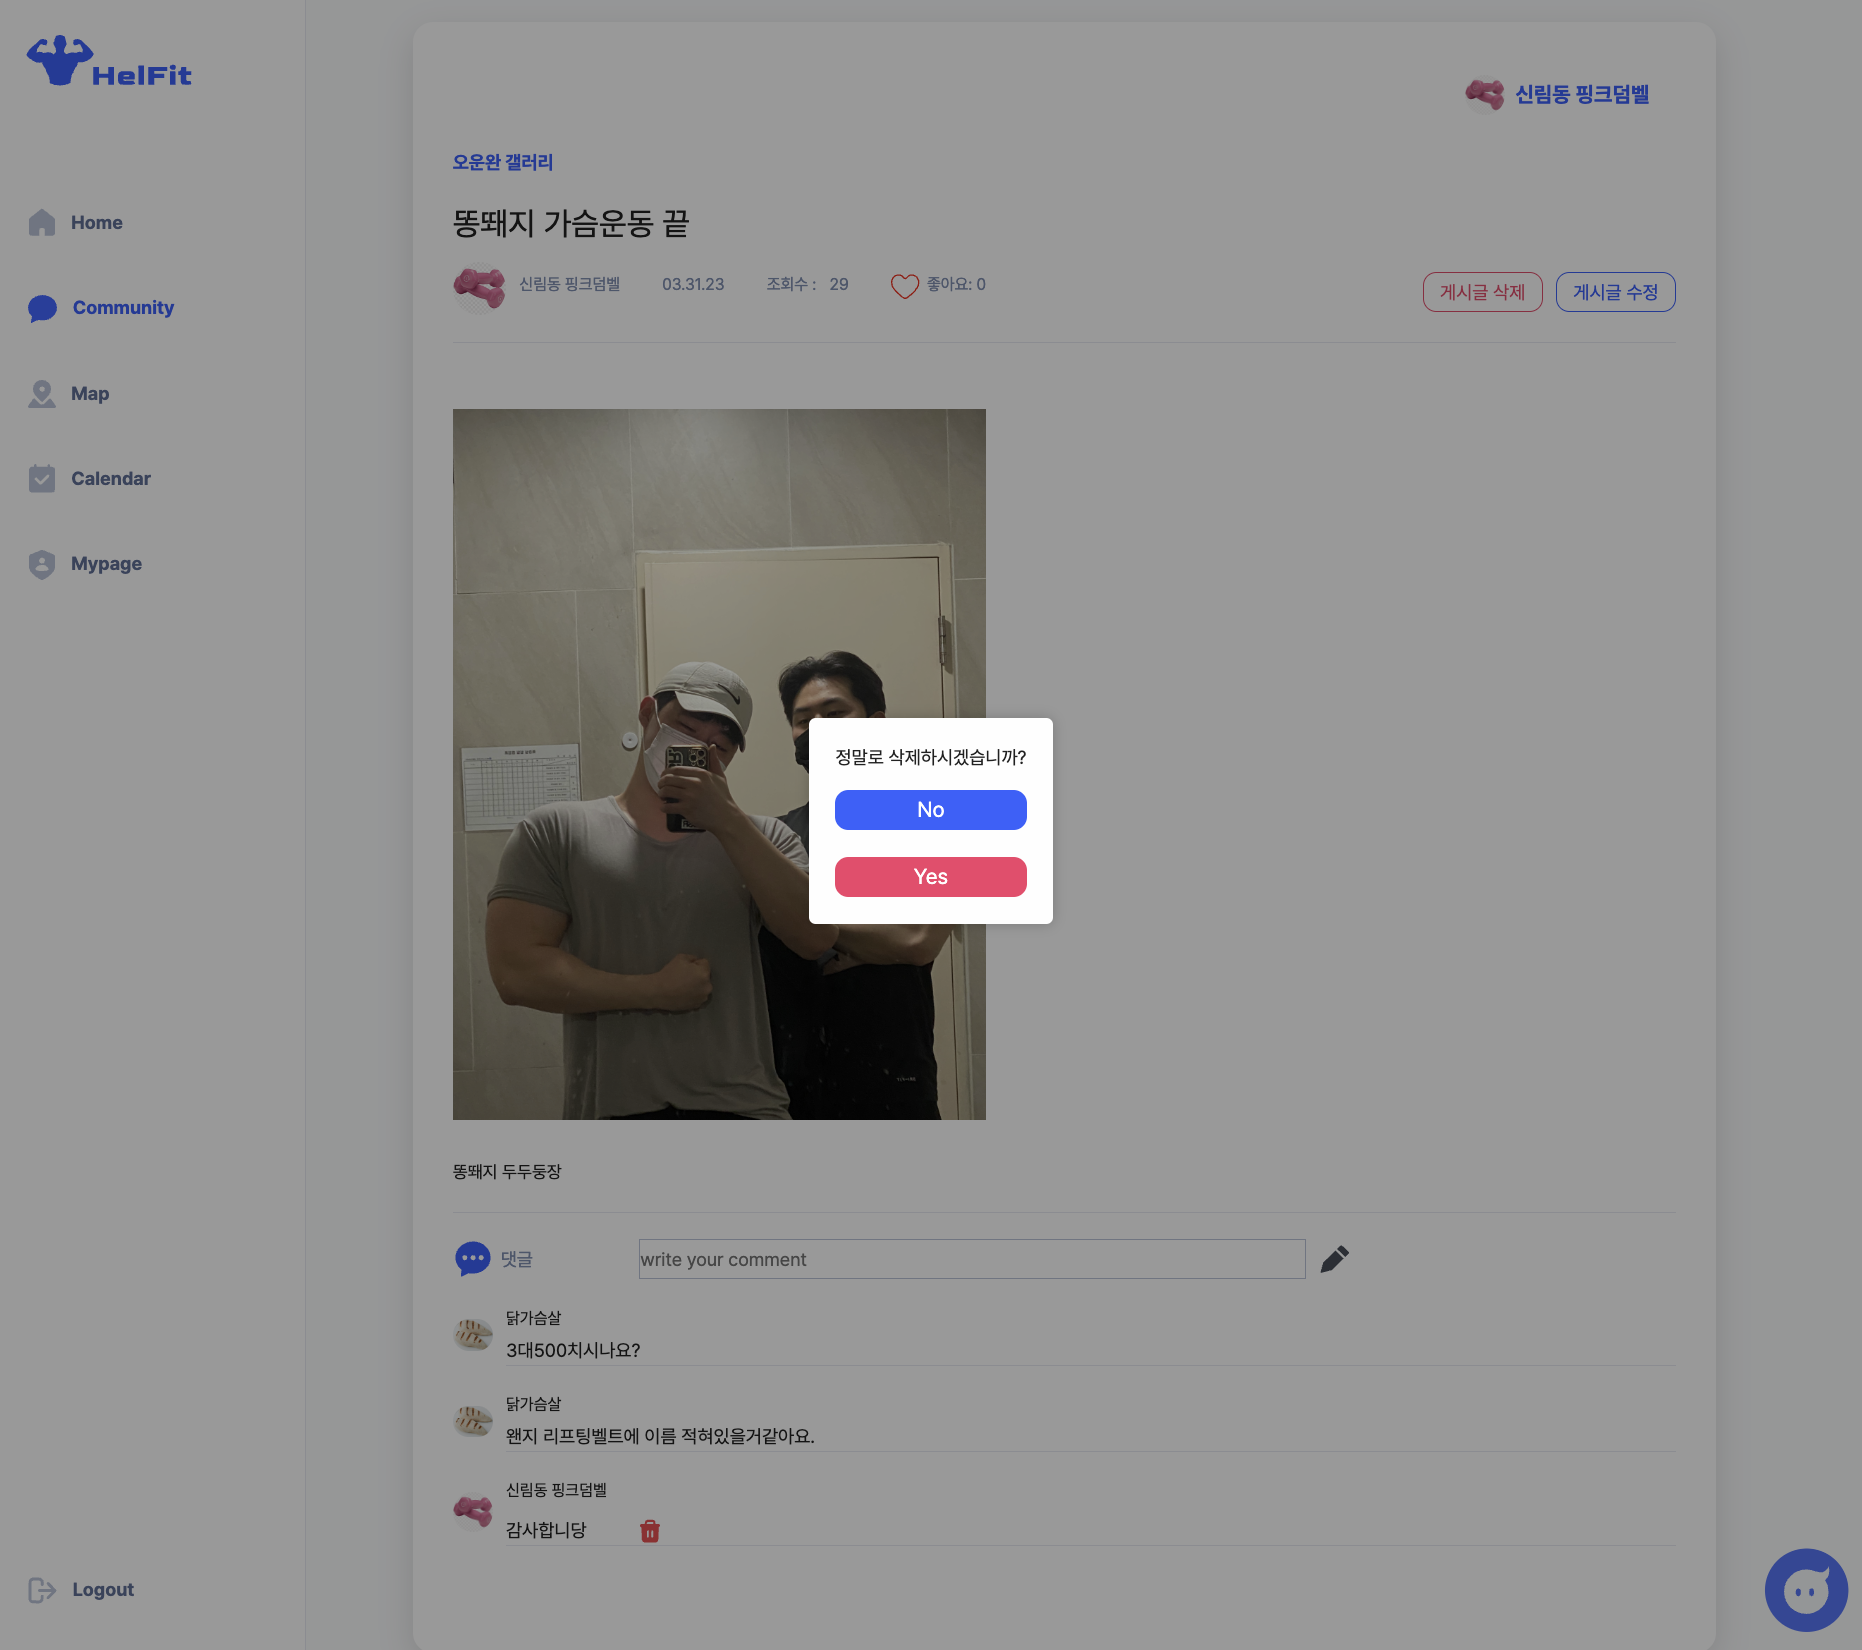Click the 댓글 speech bubble icon
The image size is (1862, 1650).
(473, 1259)
